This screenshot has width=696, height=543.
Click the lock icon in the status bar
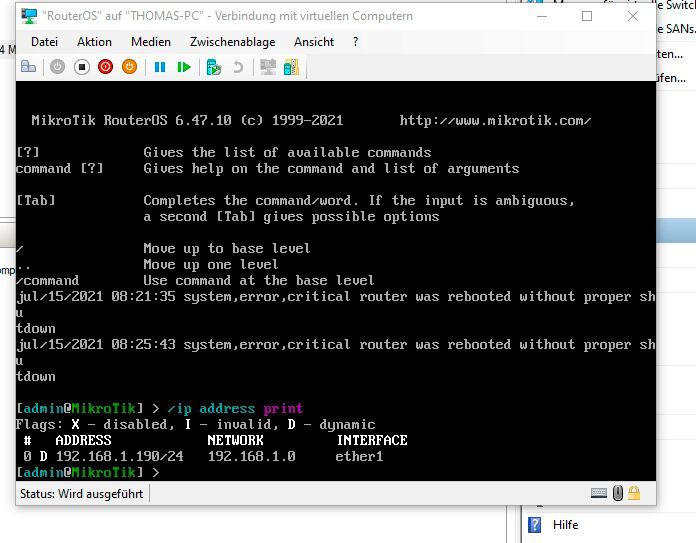pyautogui.click(x=634, y=493)
